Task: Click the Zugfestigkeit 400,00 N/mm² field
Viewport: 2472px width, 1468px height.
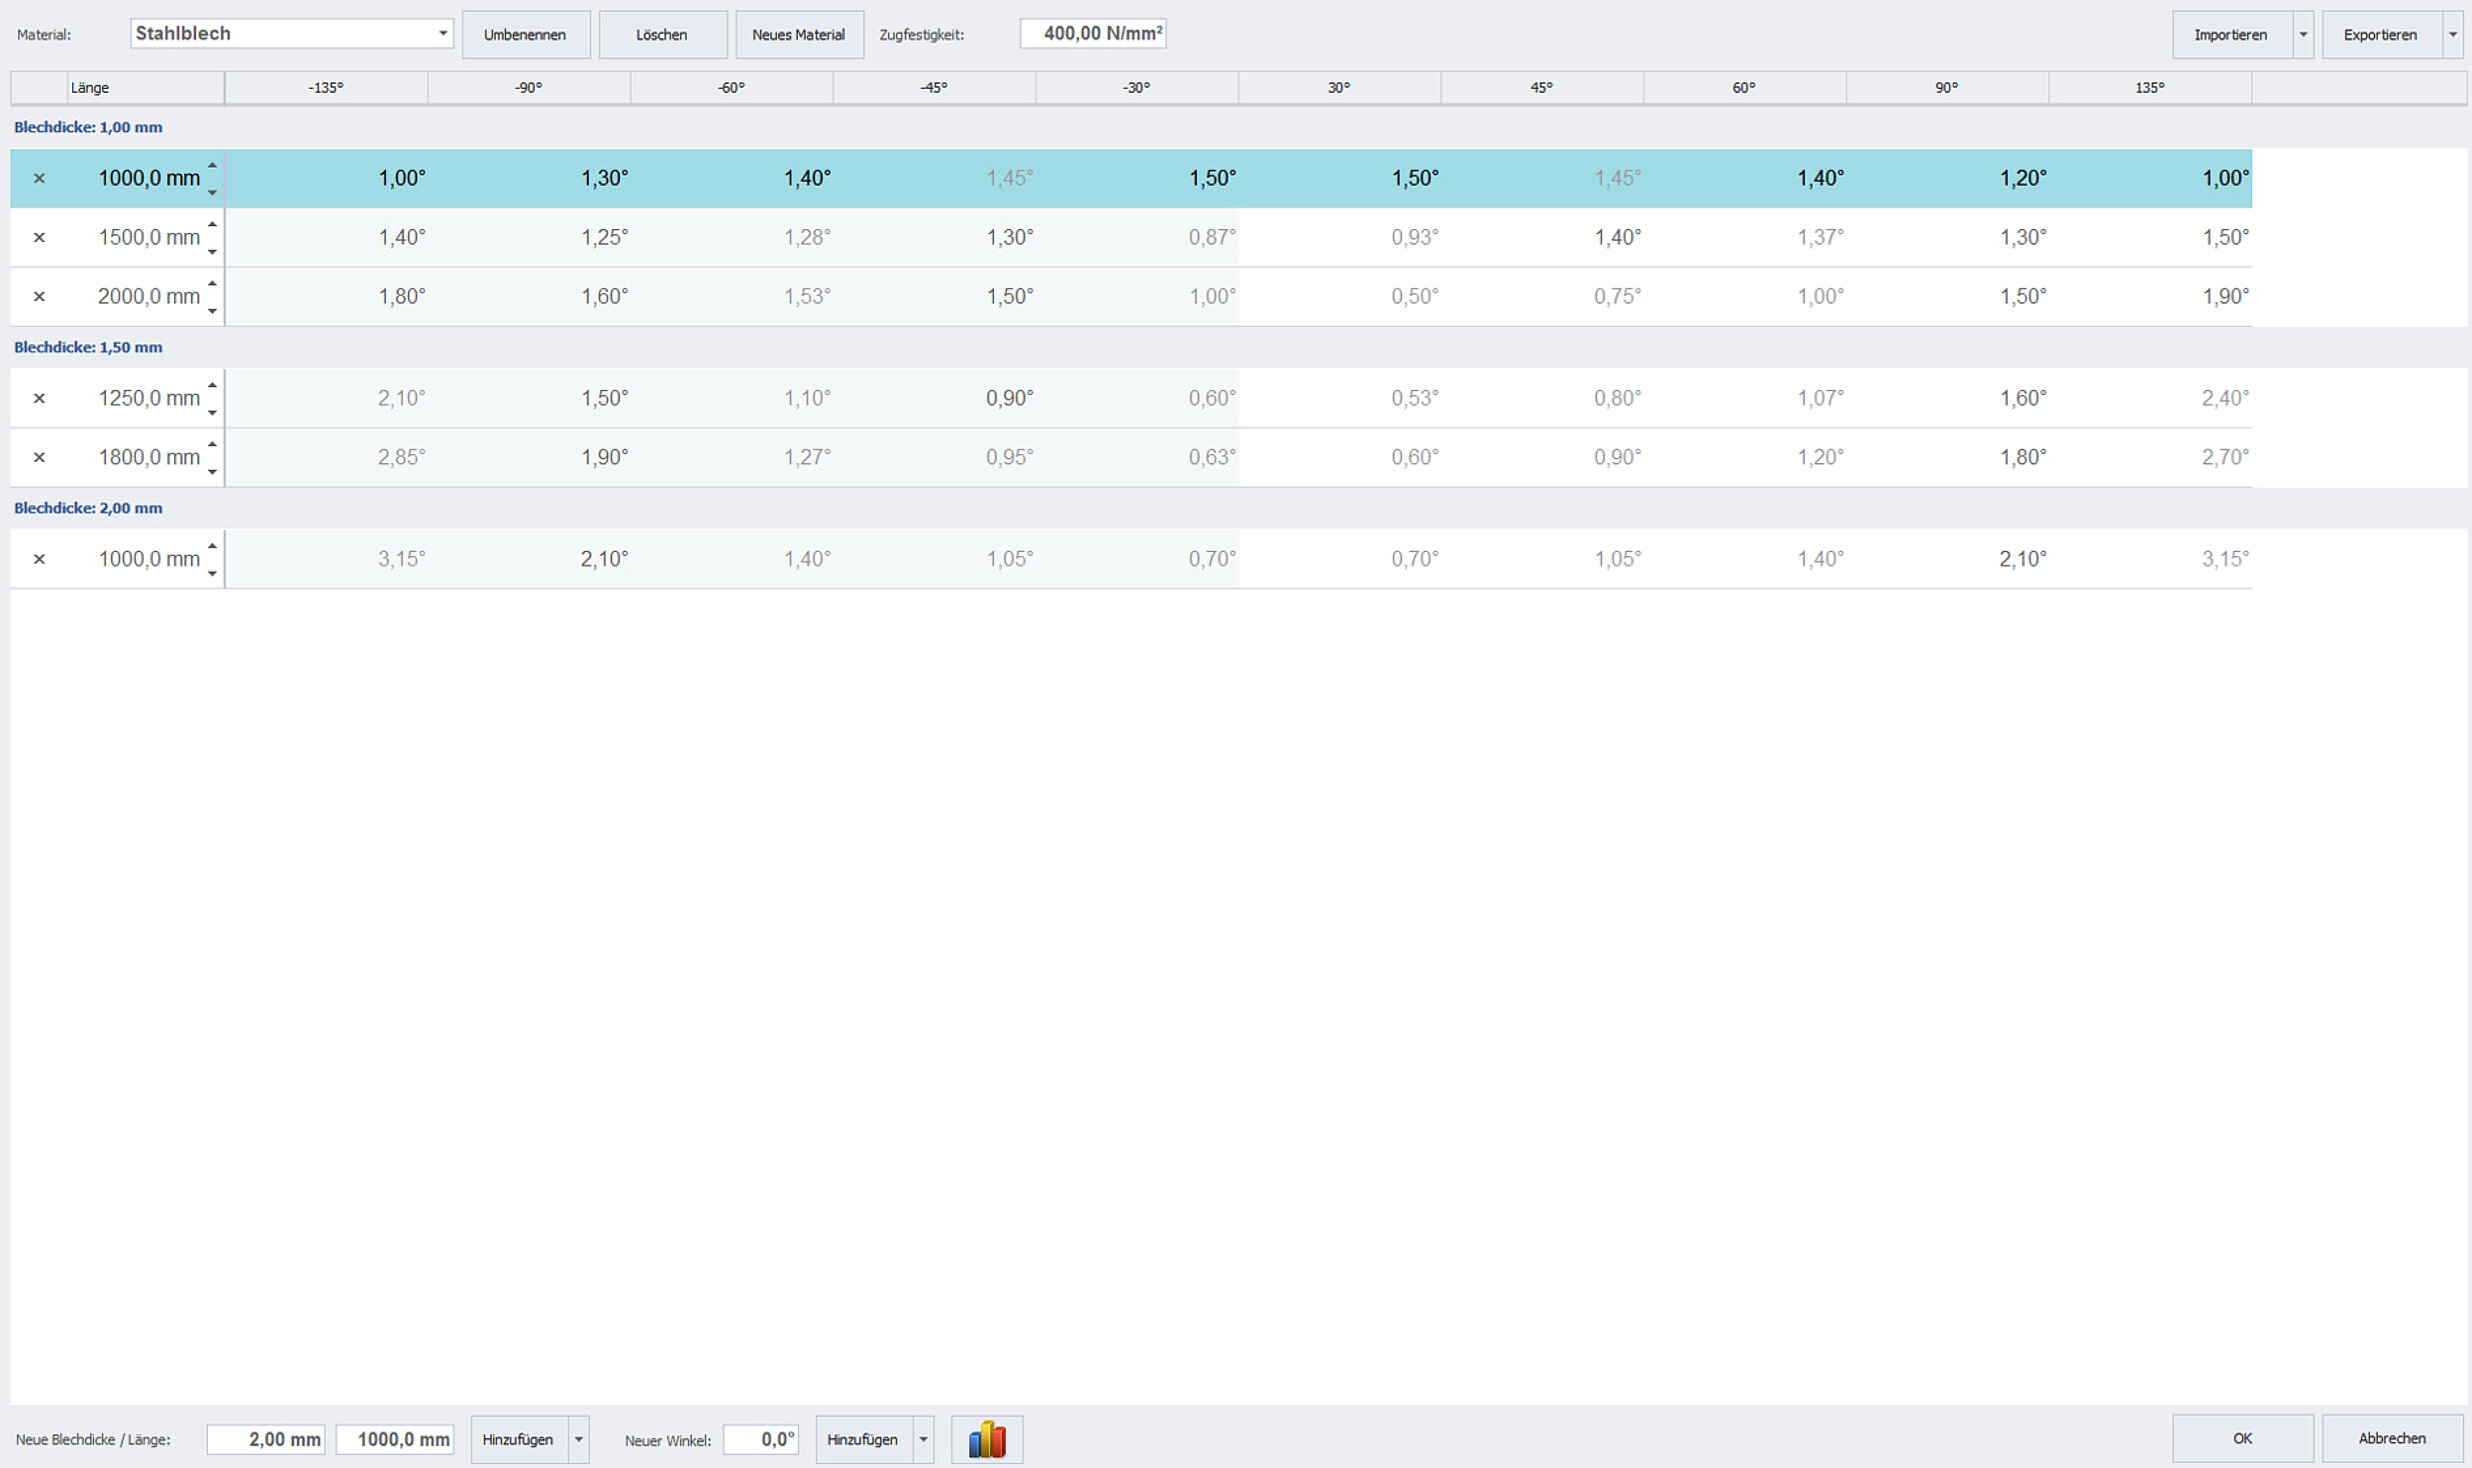Action: (1092, 34)
